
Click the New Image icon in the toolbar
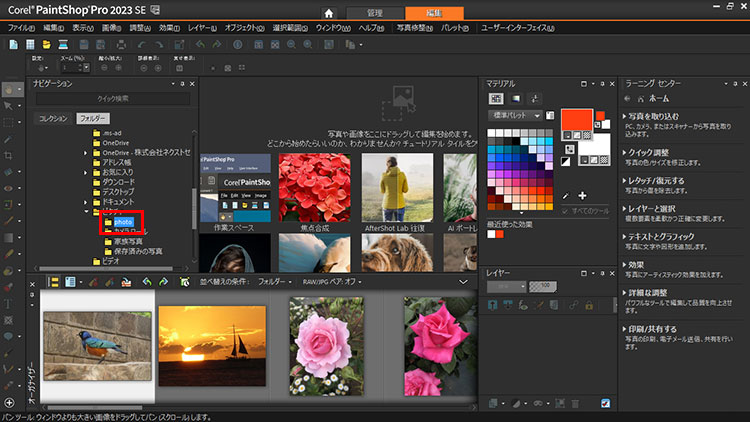point(13,45)
